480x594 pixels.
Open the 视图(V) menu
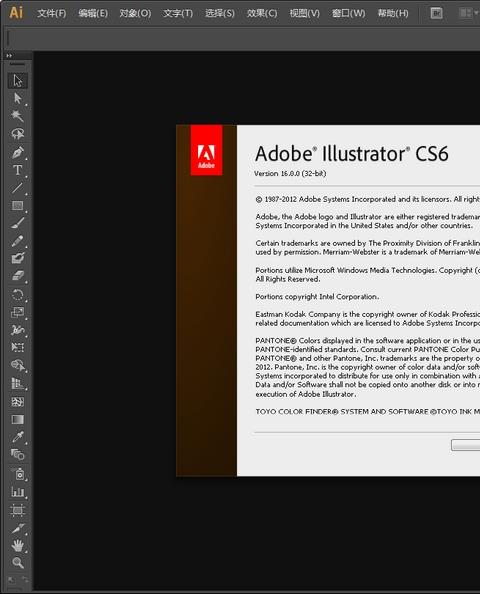coord(304,13)
